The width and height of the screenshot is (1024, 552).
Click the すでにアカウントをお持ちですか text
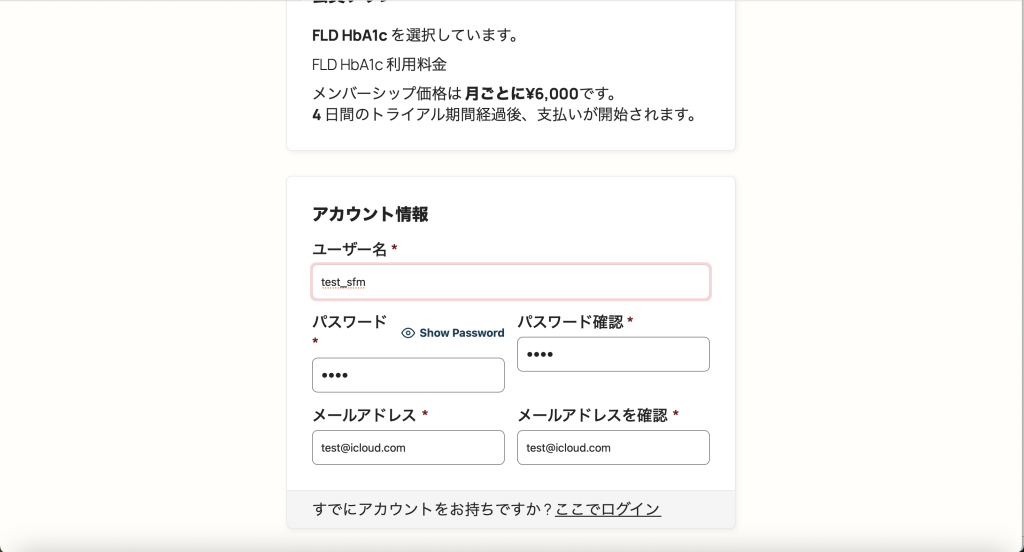(x=432, y=509)
